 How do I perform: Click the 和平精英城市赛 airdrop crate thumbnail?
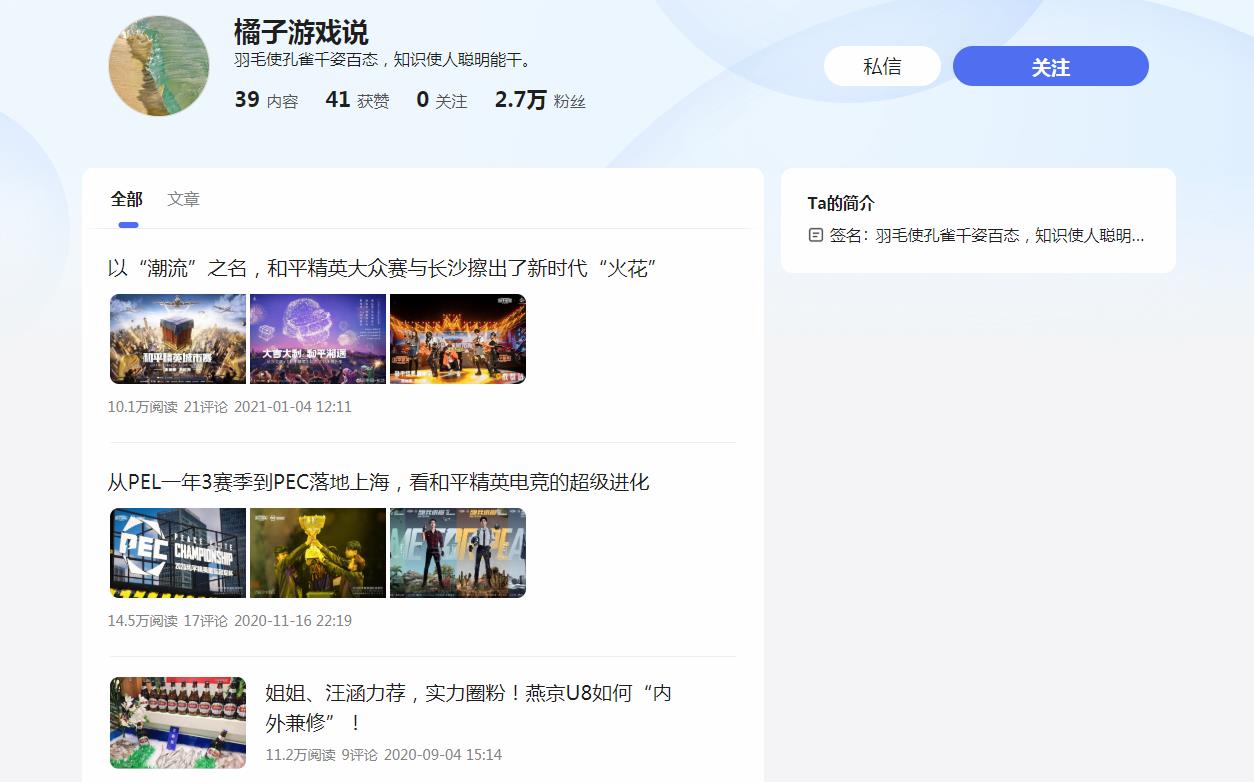pos(178,339)
